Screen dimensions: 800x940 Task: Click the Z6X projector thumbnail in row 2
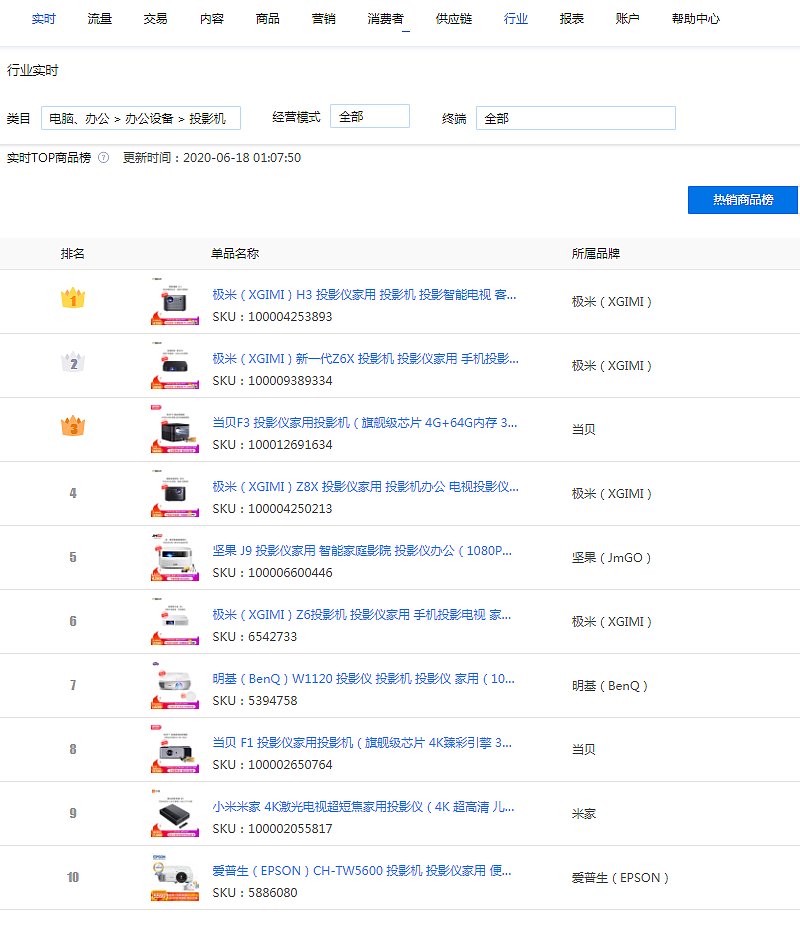[175, 365]
